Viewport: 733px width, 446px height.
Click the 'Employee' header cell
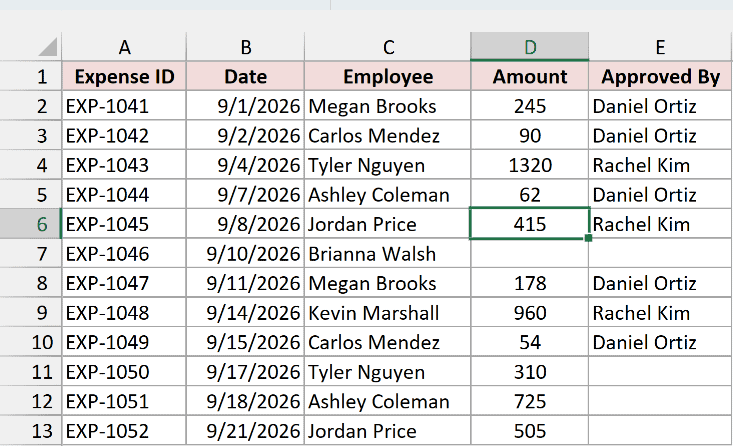pyautogui.click(x=388, y=76)
